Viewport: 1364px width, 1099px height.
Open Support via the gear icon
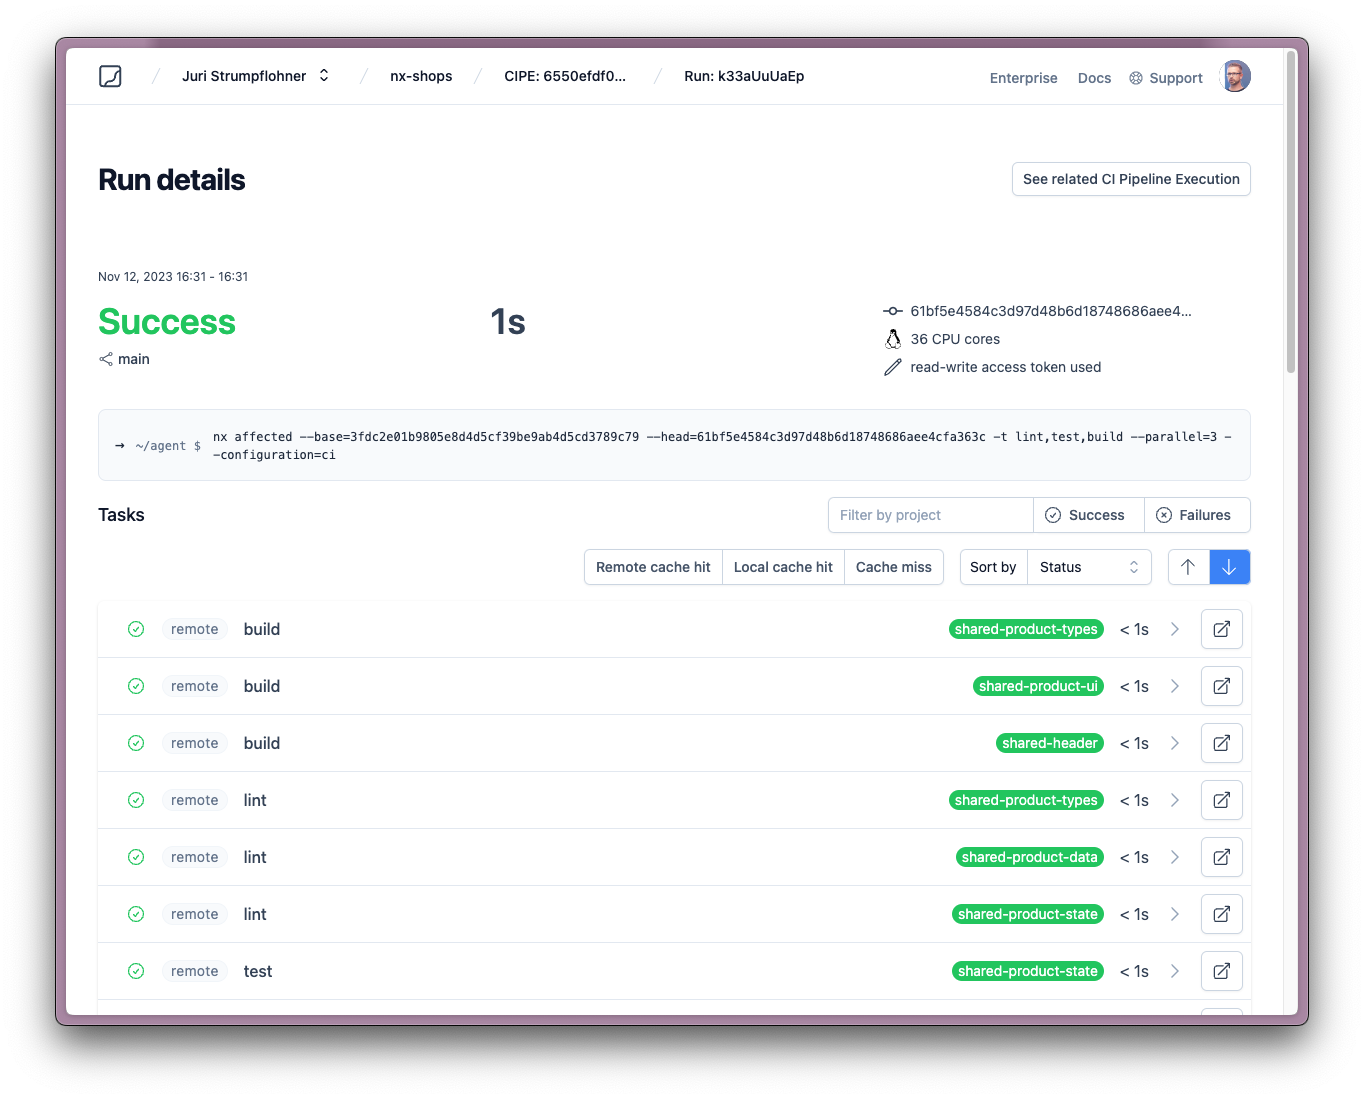click(1134, 78)
